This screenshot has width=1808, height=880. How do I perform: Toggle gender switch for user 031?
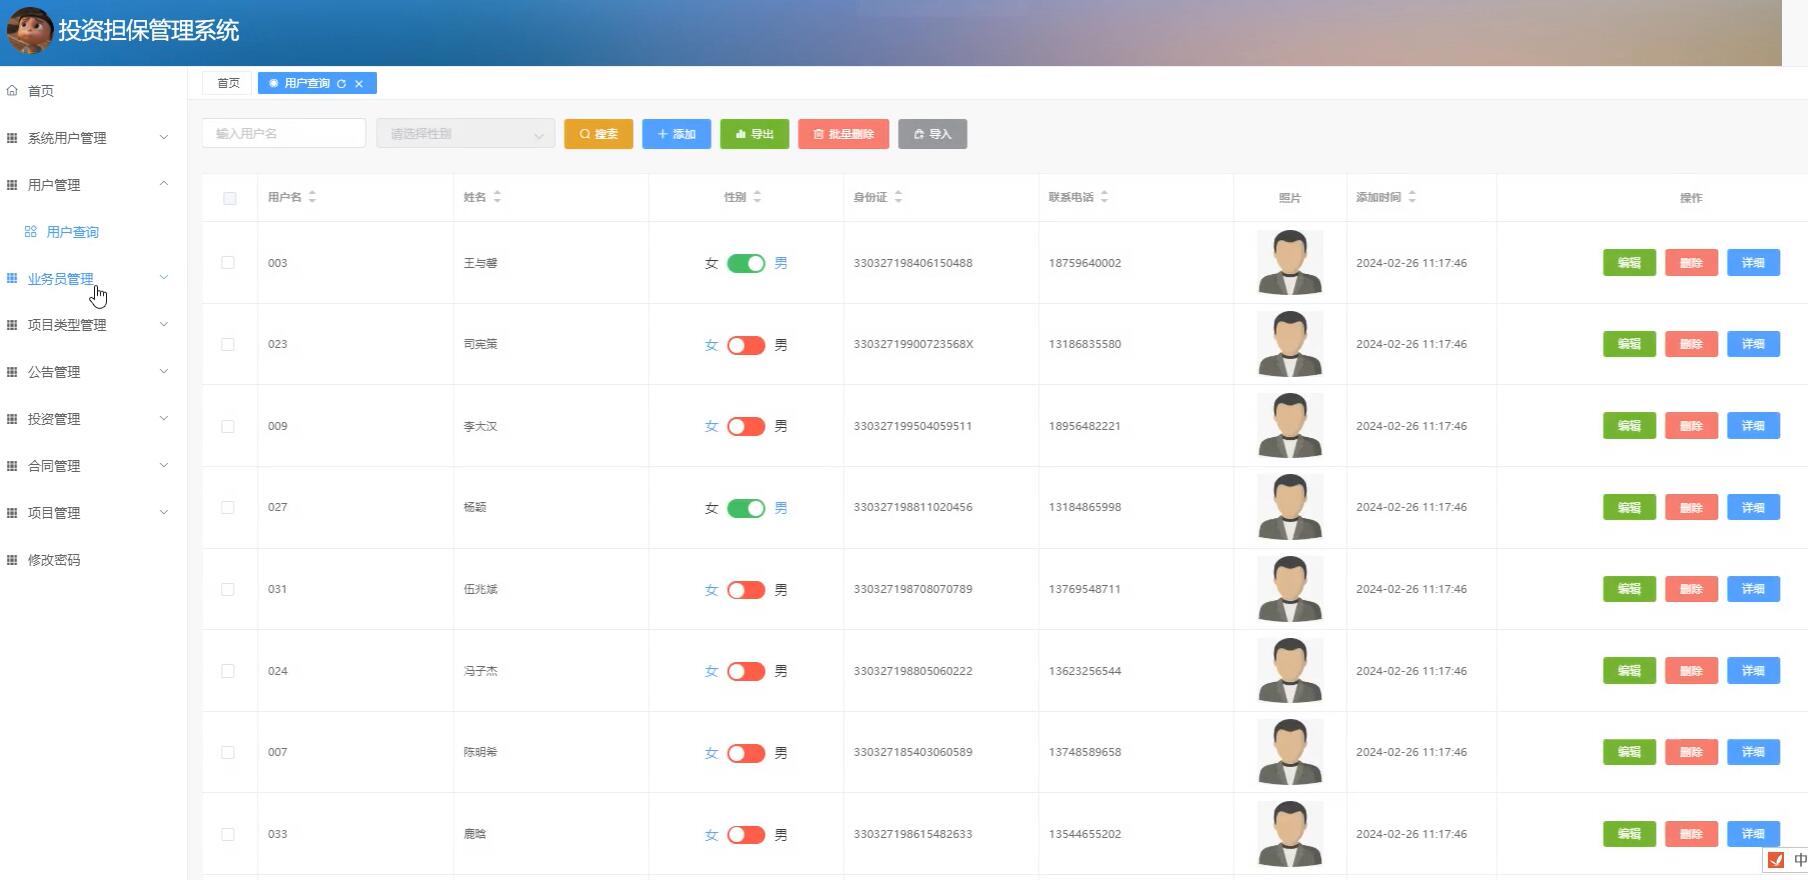click(x=746, y=590)
